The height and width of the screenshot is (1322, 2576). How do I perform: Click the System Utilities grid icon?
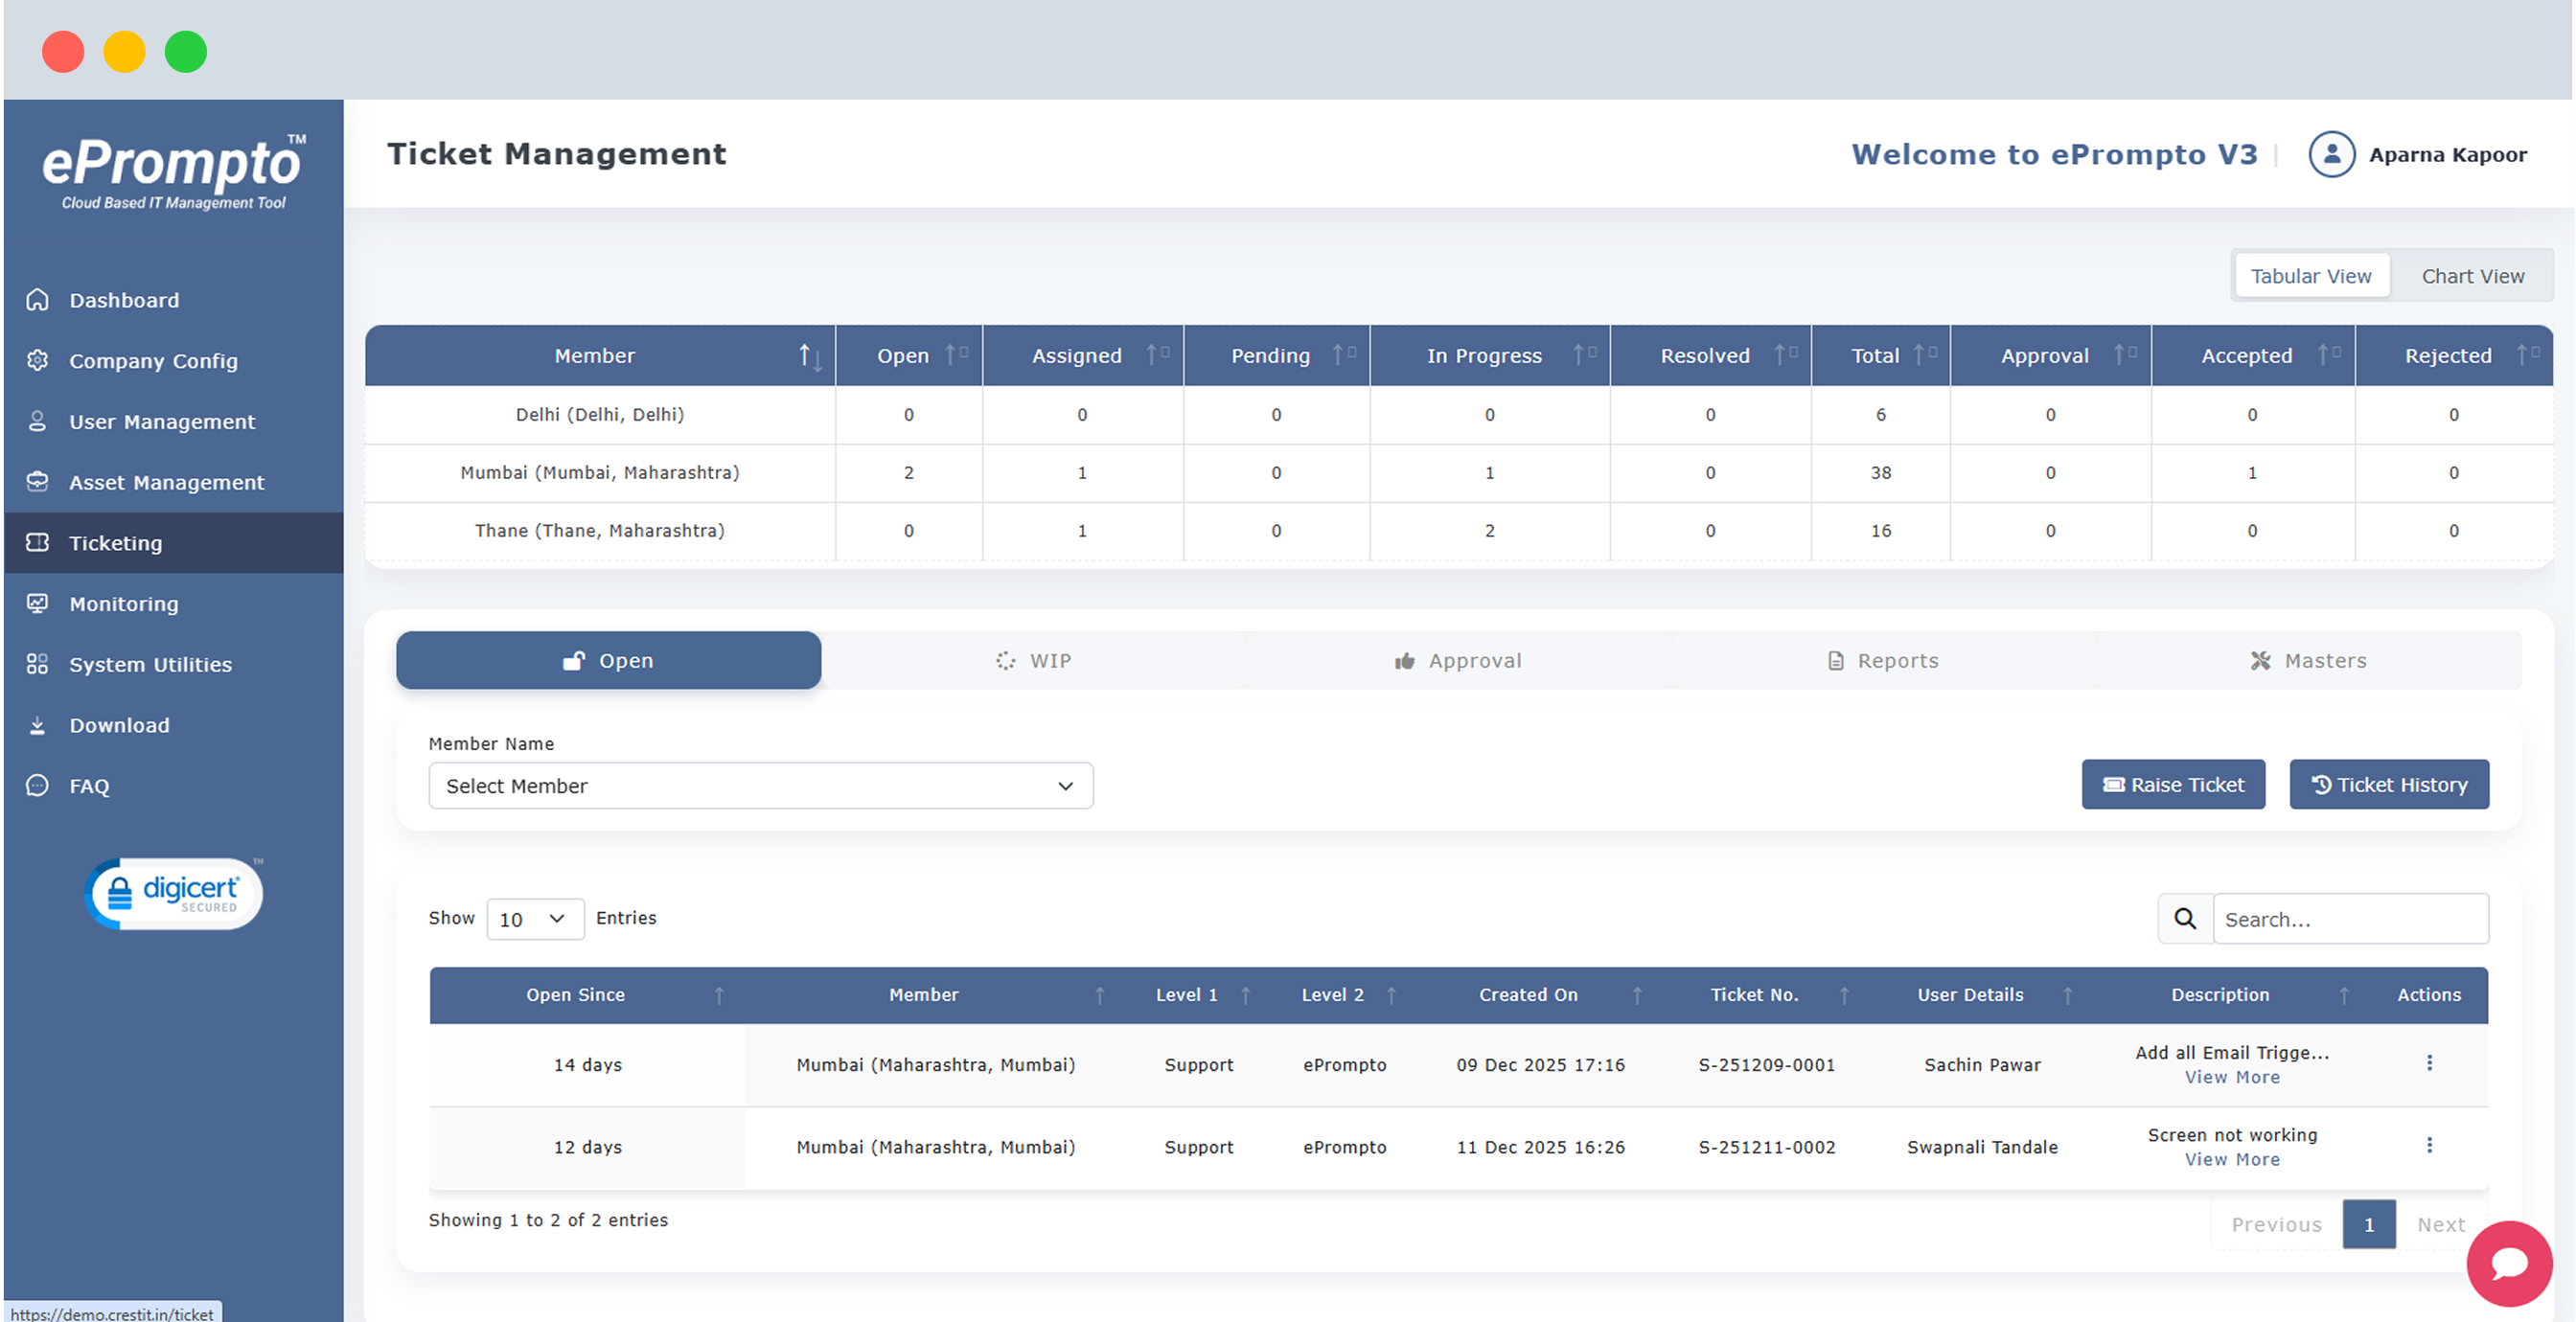click(37, 664)
